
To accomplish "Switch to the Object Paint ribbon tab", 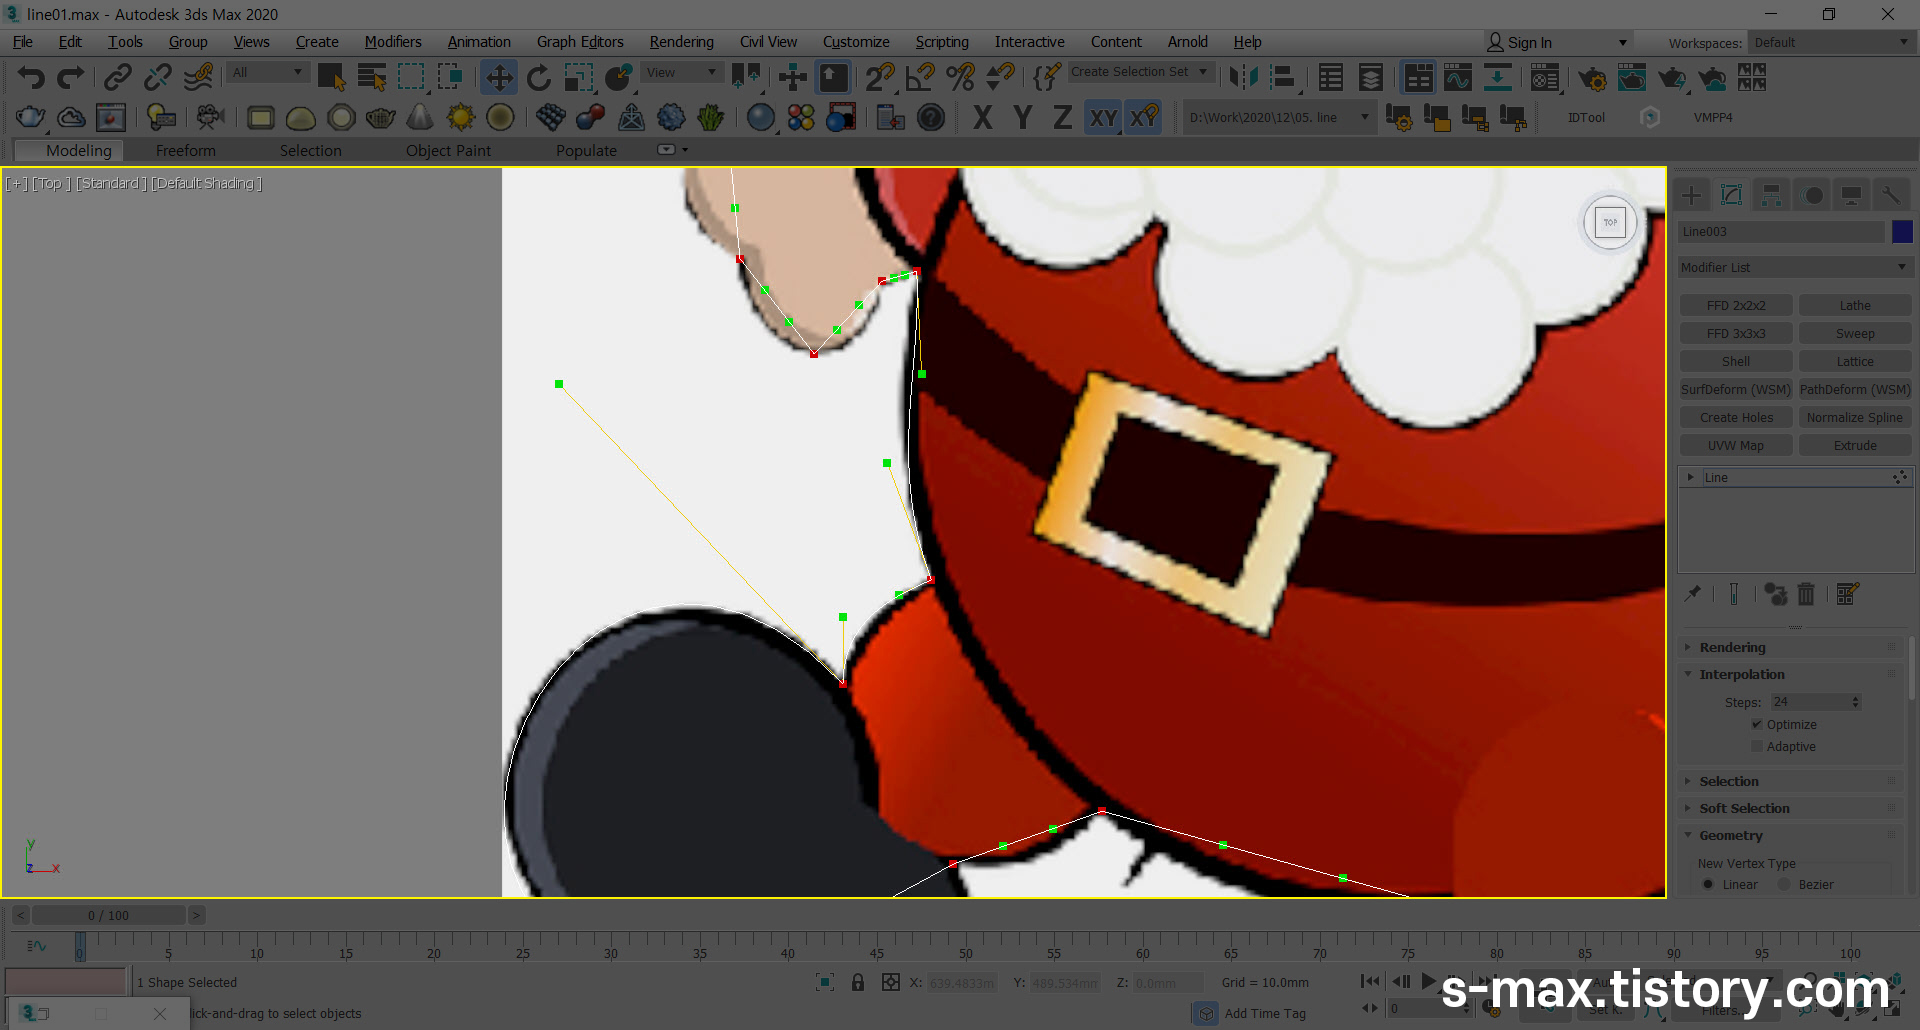I will click(x=448, y=150).
